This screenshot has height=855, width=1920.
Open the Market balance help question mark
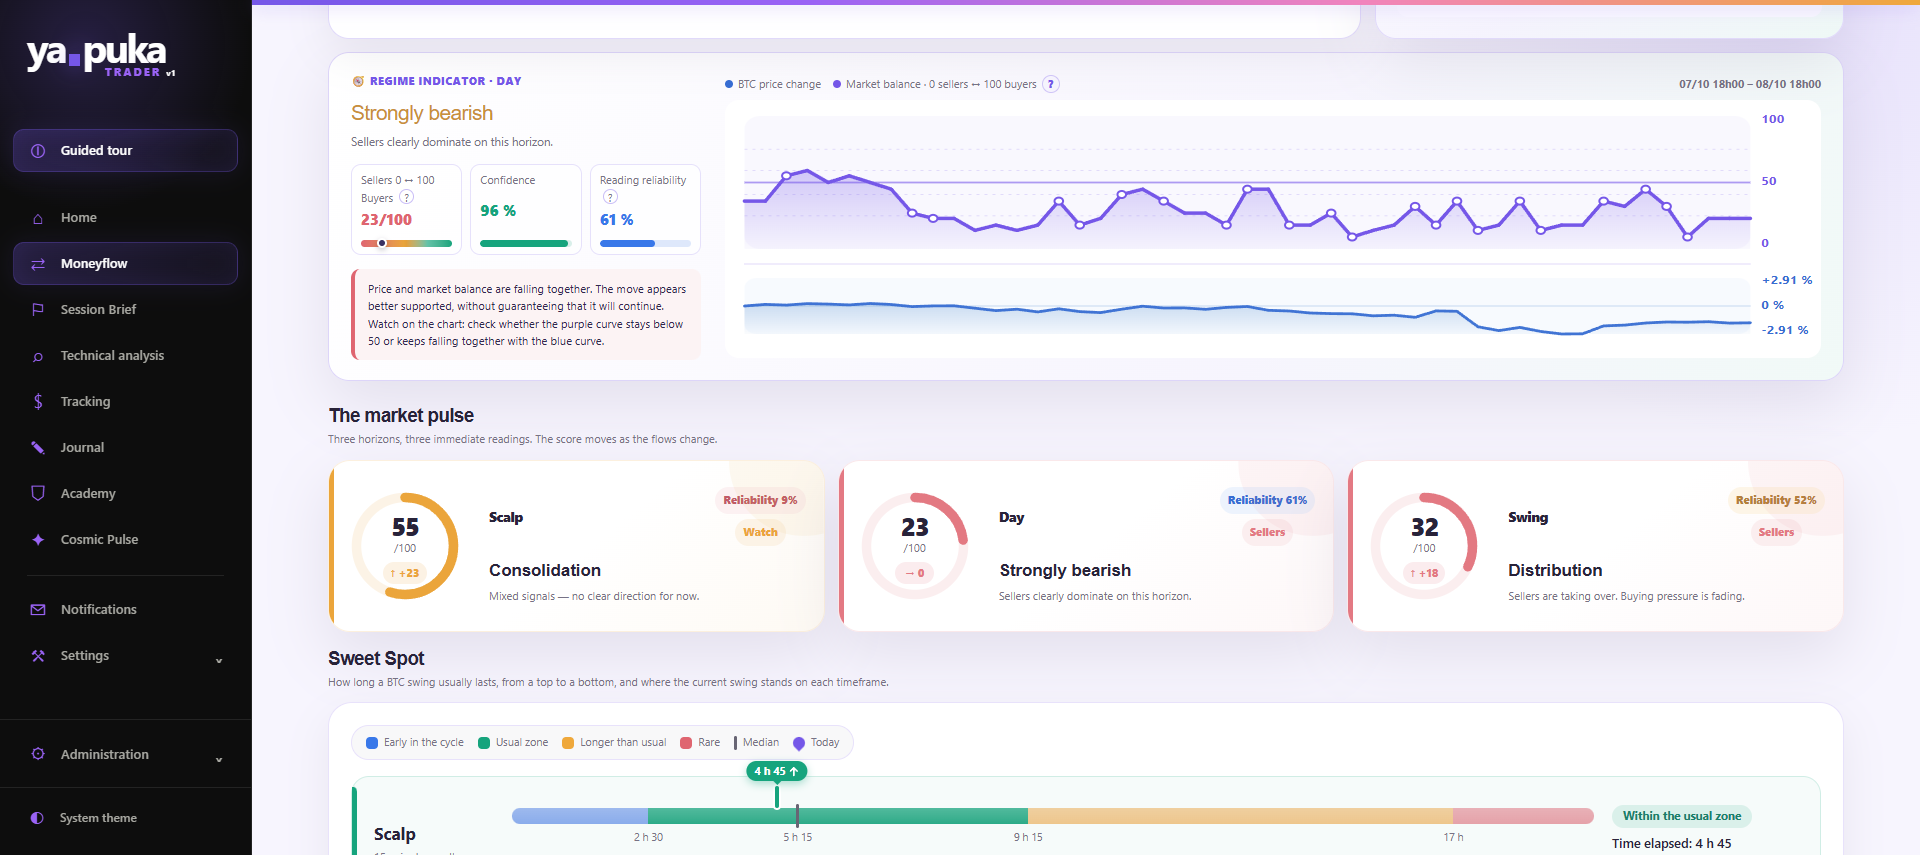coord(1051,84)
